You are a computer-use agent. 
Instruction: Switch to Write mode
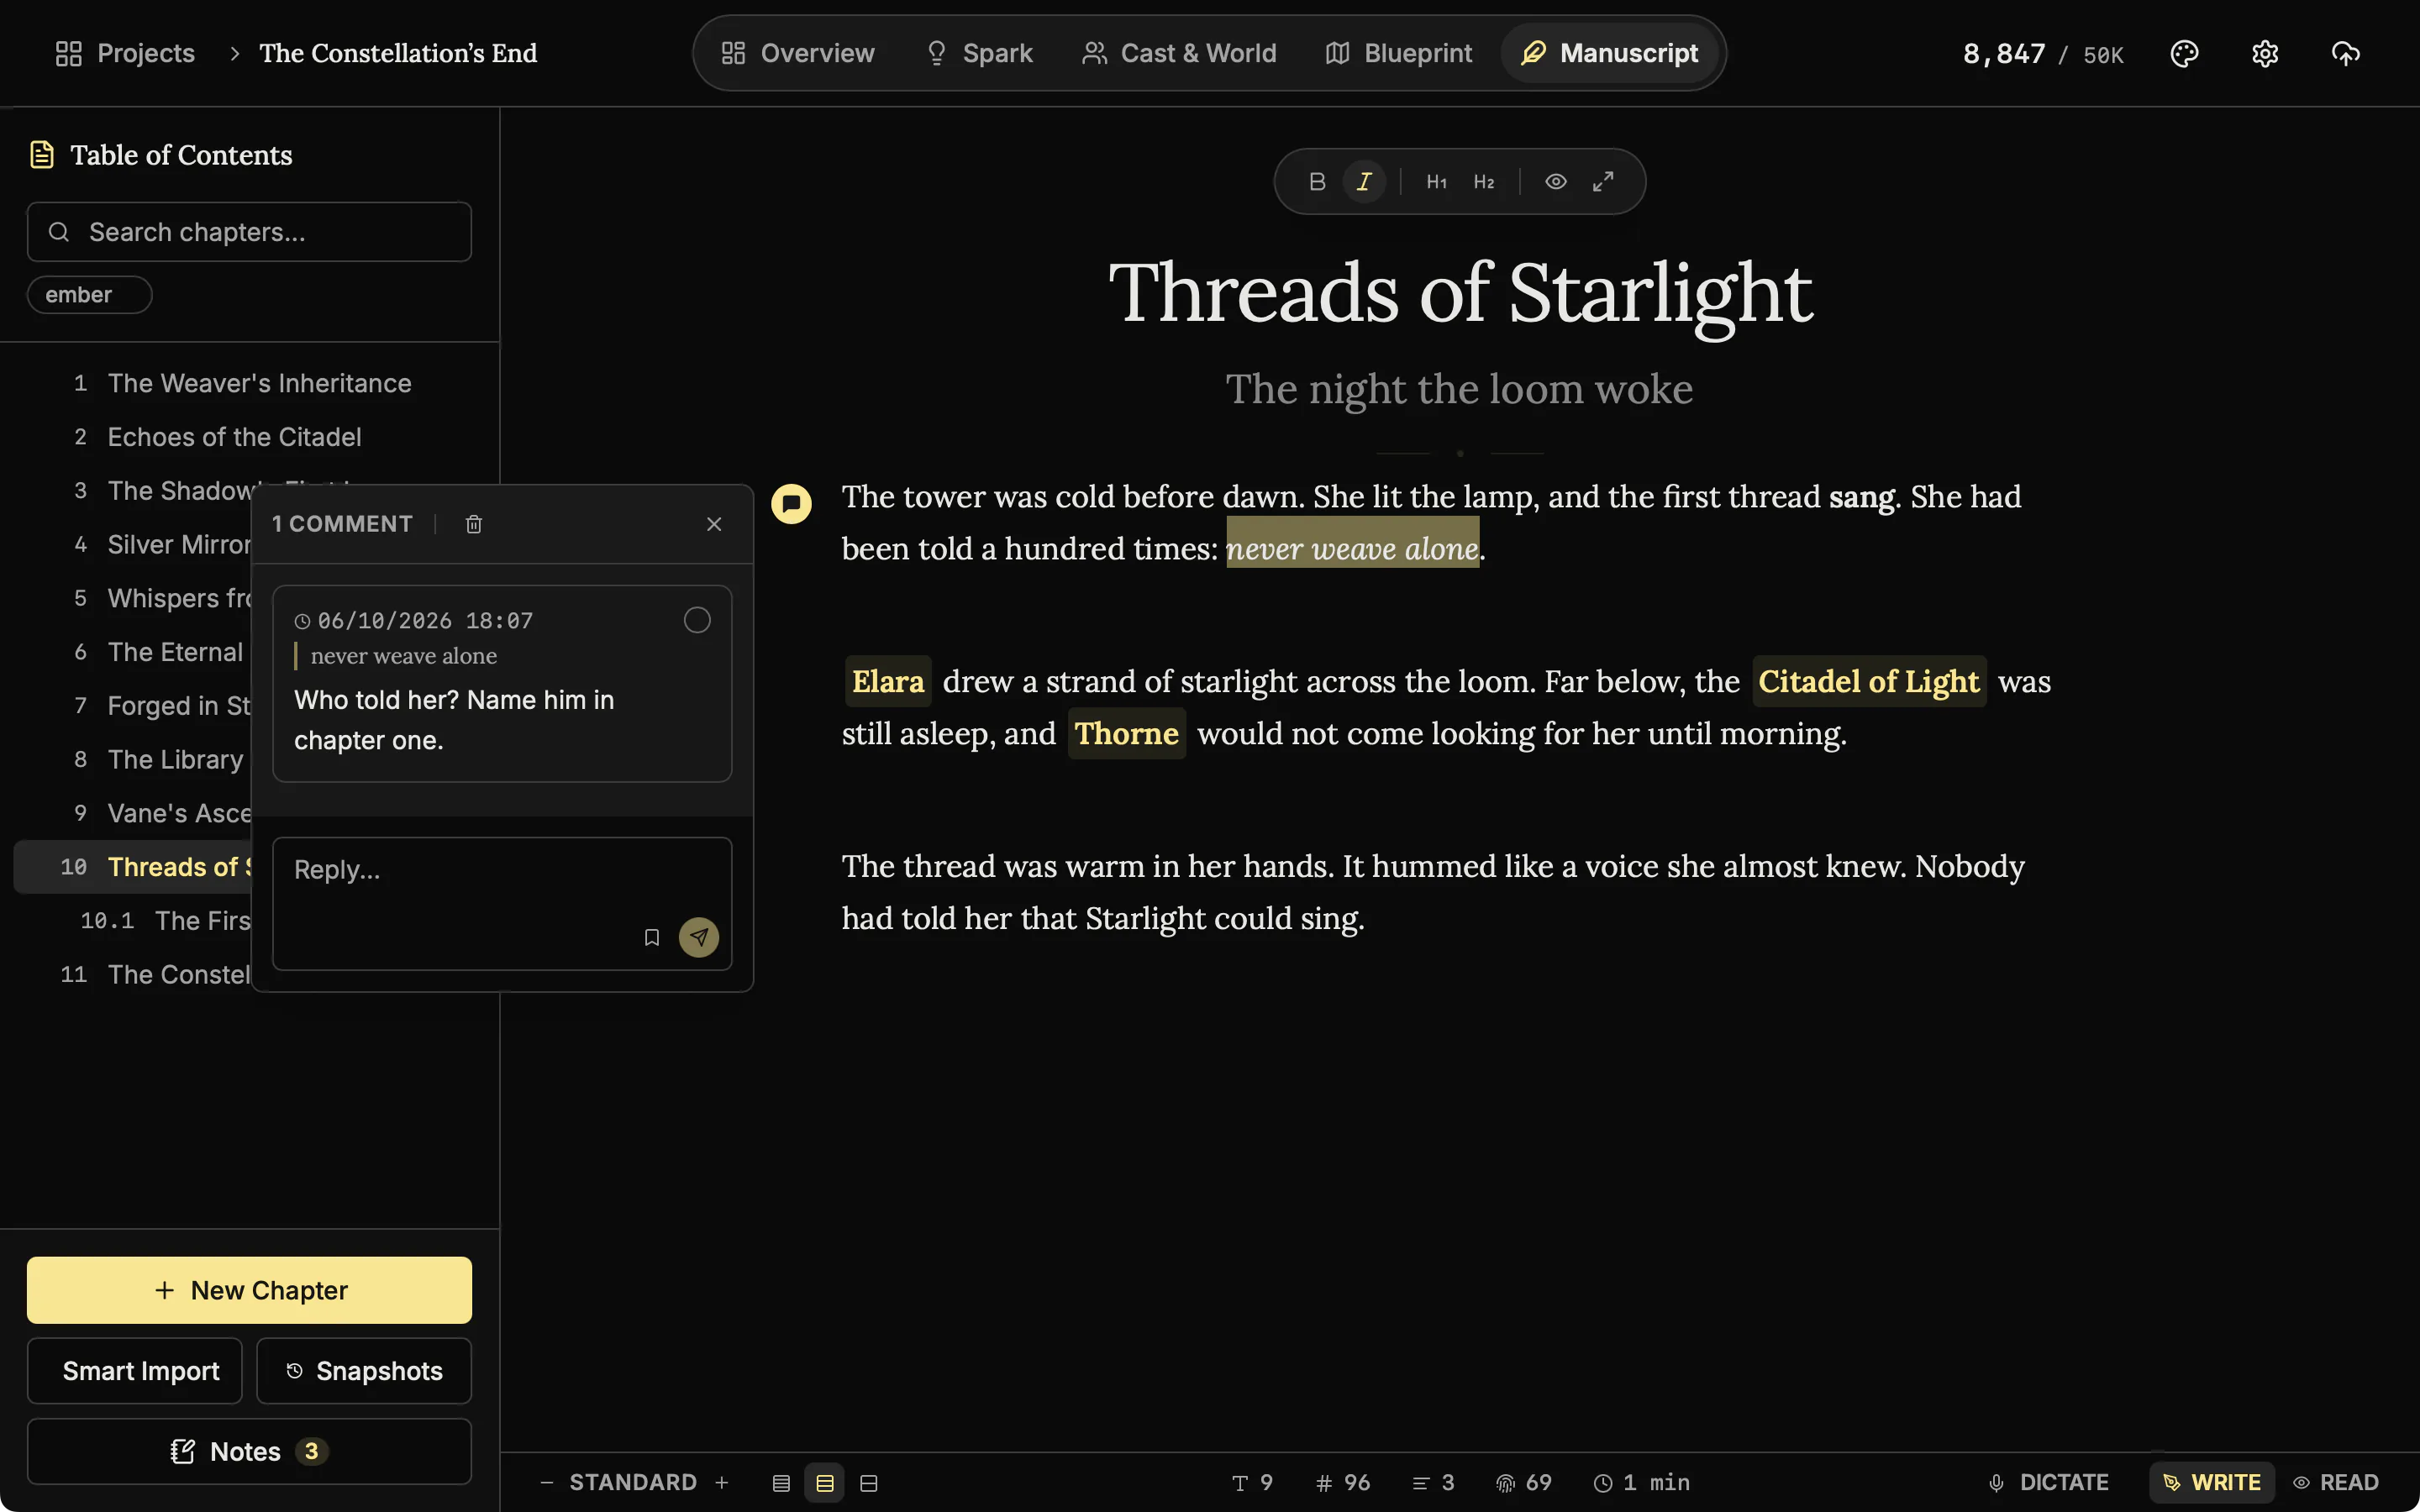(2212, 1482)
